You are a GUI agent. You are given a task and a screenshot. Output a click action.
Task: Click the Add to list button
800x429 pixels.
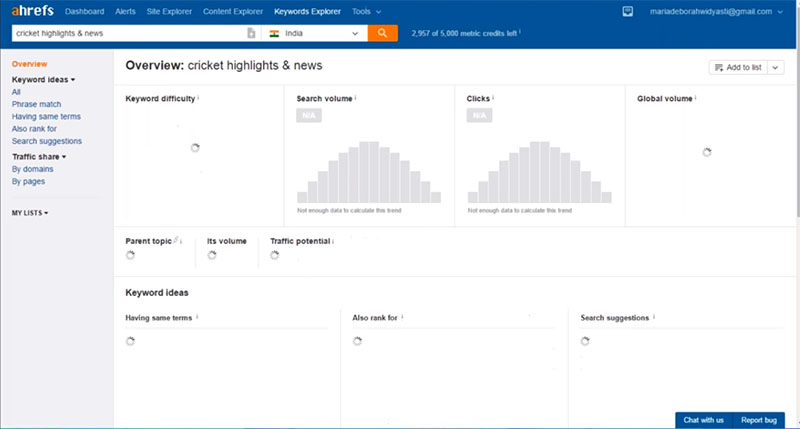[736, 67]
